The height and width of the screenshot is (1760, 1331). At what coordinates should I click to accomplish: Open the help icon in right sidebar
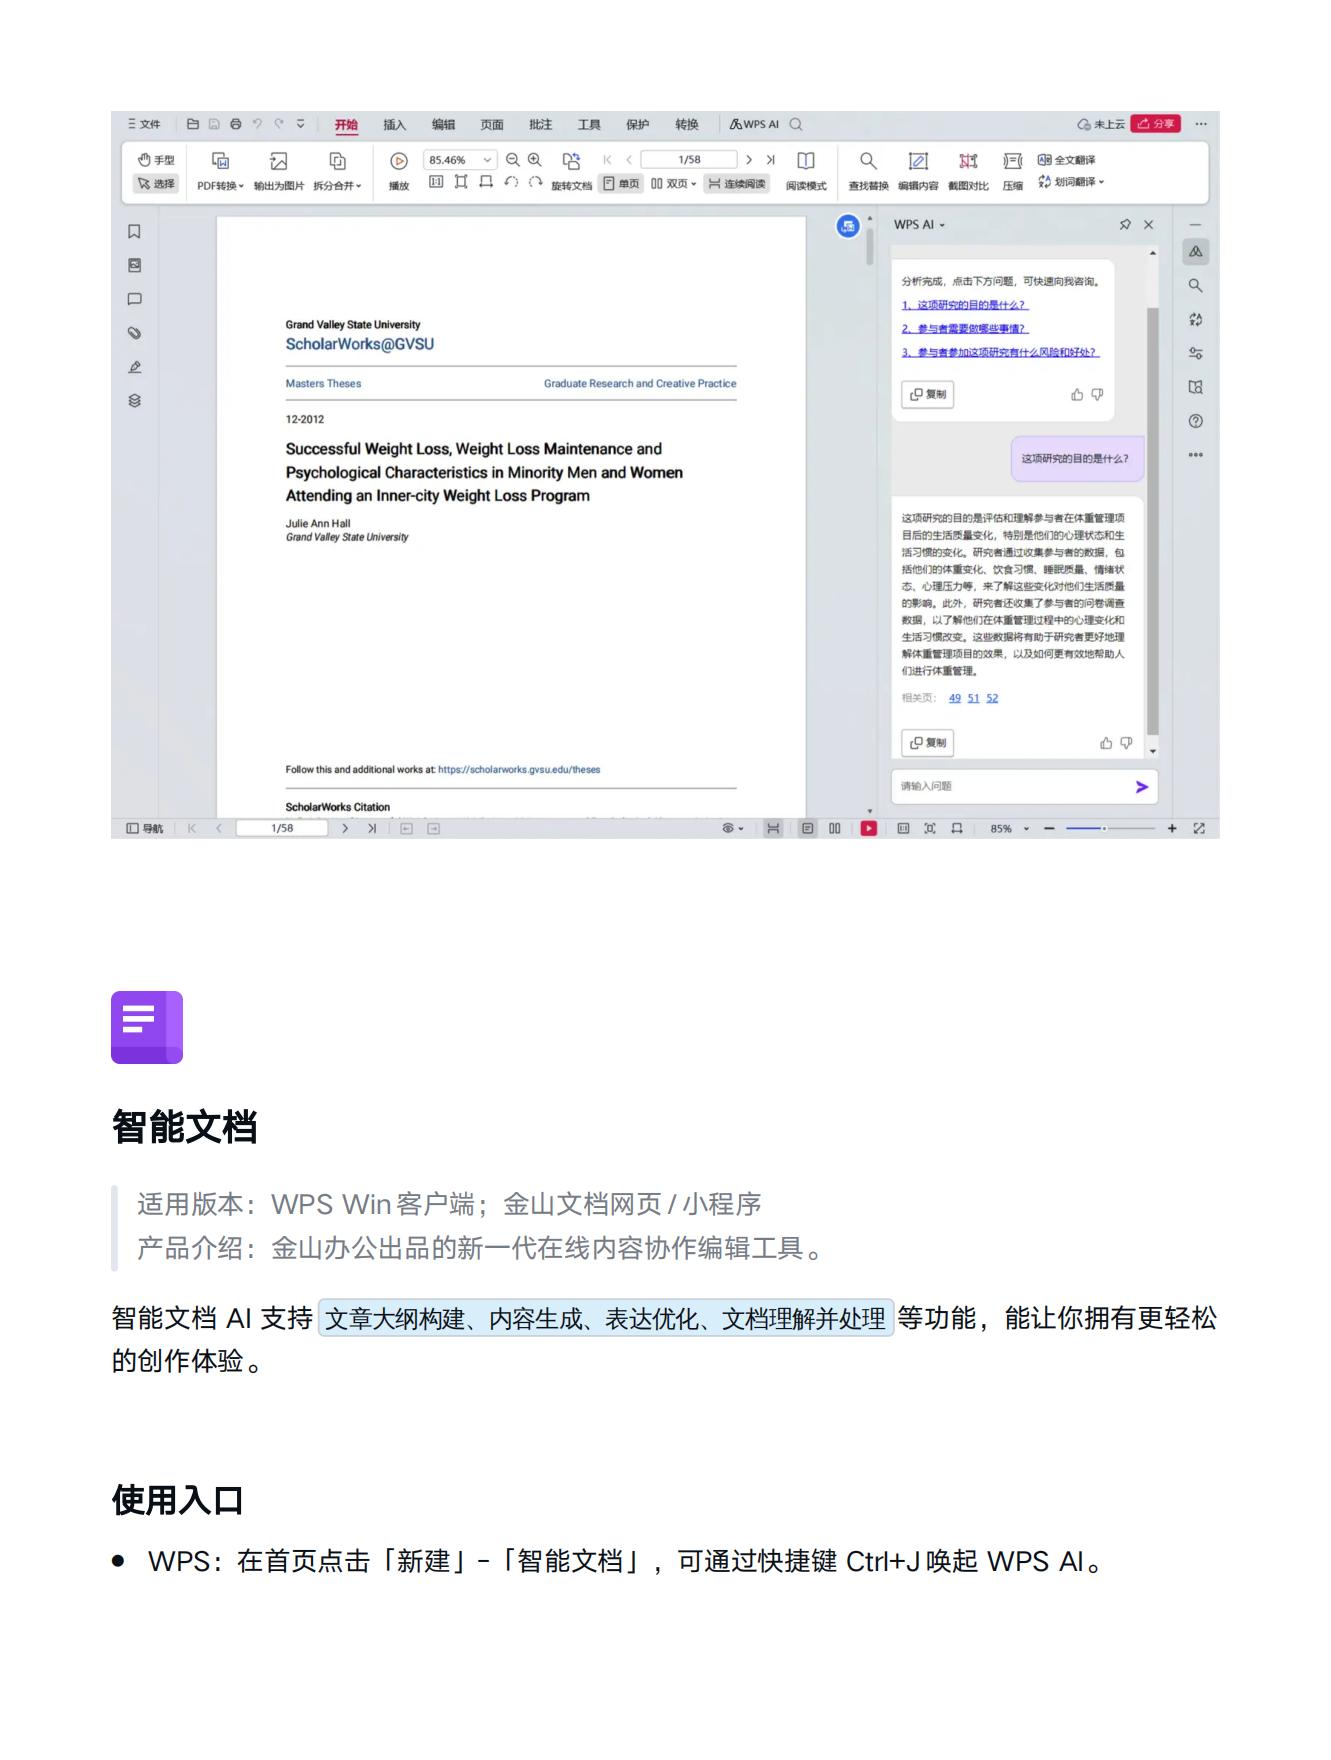(1195, 421)
